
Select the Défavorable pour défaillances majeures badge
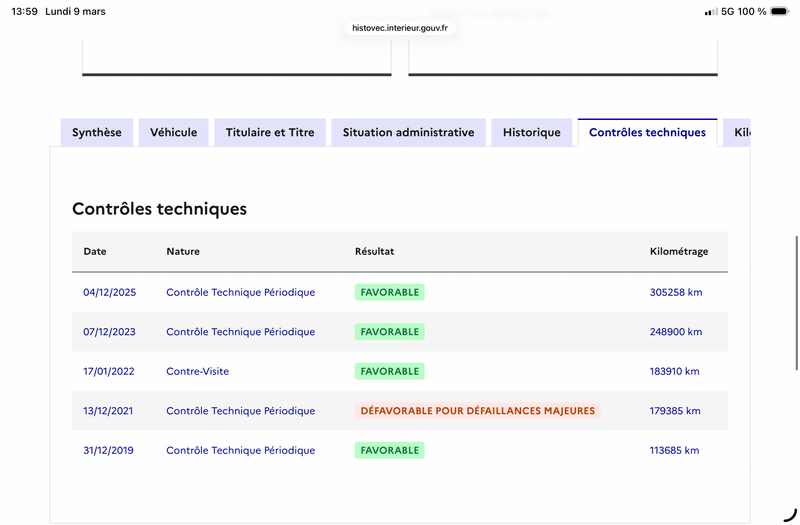pos(477,411)
